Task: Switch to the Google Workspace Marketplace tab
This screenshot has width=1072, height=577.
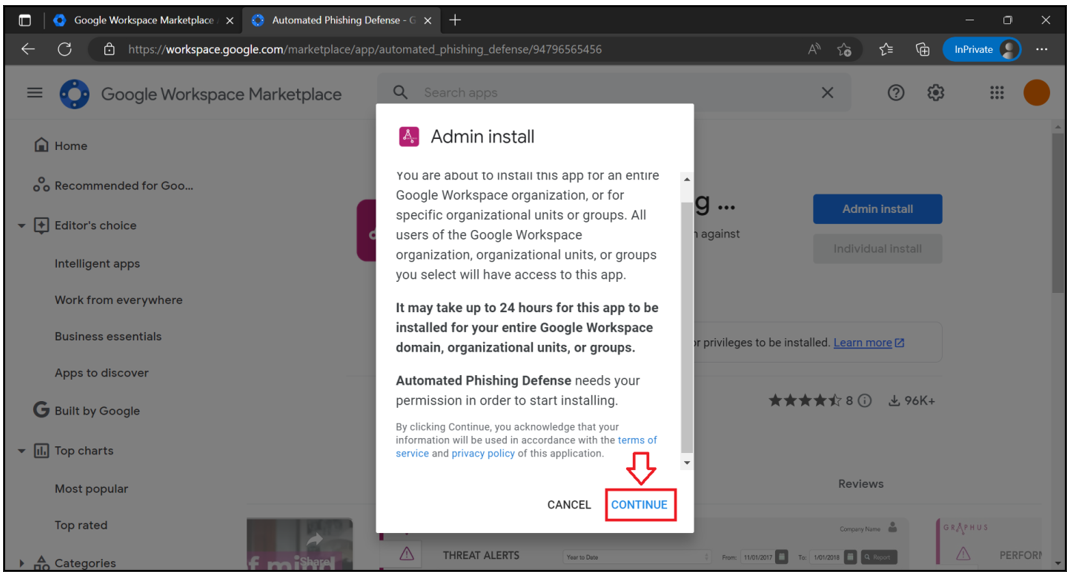Action: (x=144, y=21)
